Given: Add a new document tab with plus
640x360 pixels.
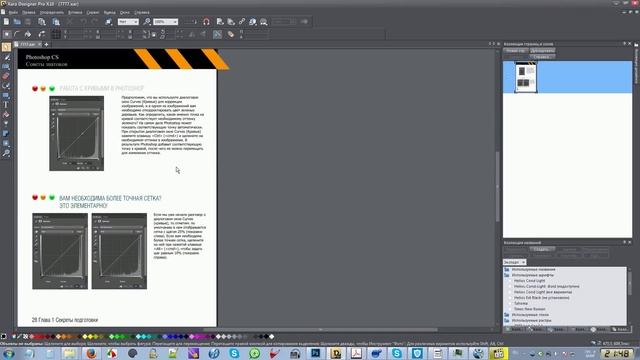Looking at the screenshot, I should 46,44.
